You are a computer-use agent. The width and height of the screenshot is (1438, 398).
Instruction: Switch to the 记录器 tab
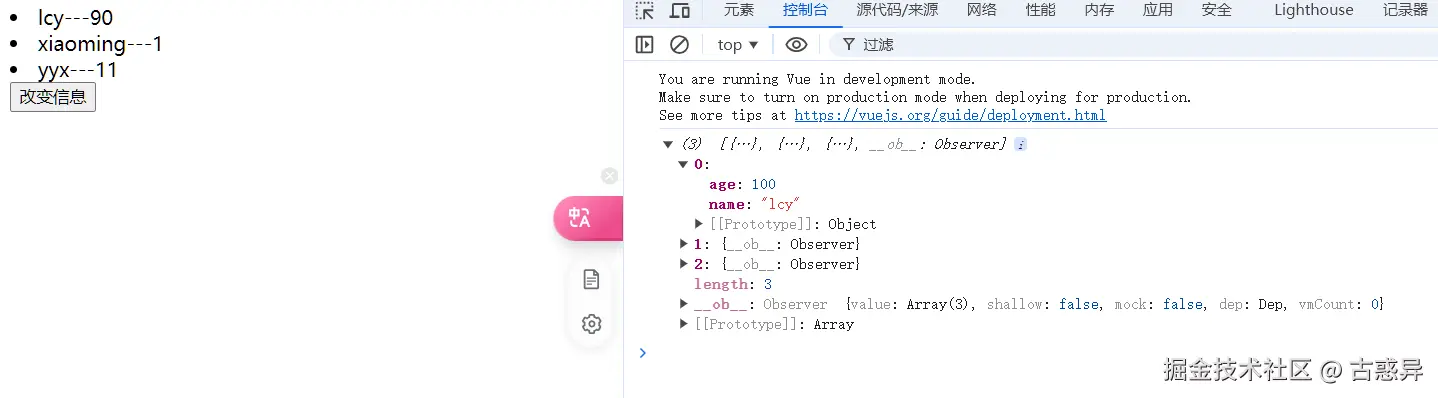1405,10
